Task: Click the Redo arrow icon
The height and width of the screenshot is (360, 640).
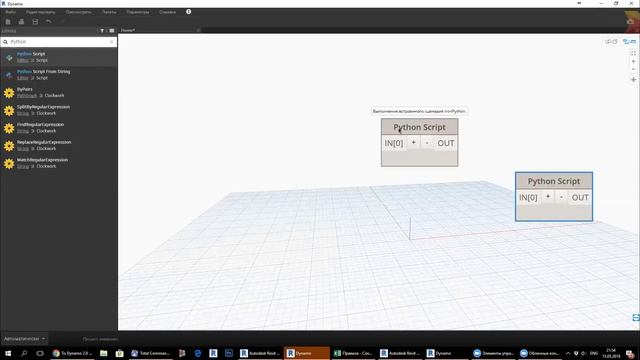Action: point(62,21)
